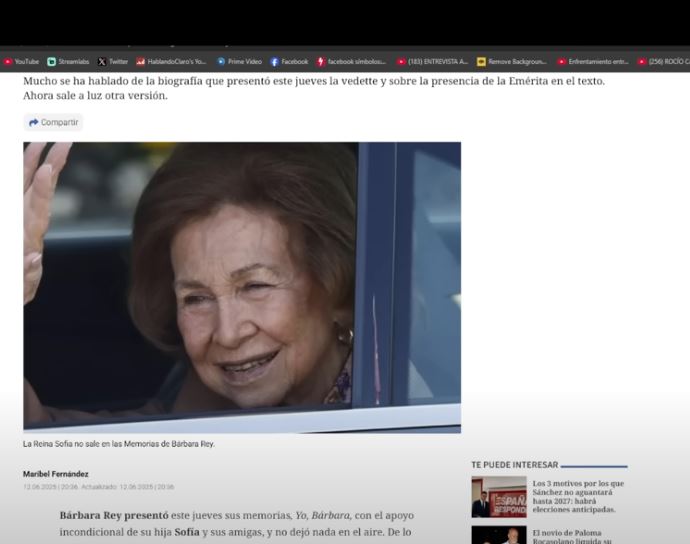Click the Prime Video bookmark label
Viewport: 690px width, 544px height.
(x=245, y=62)
